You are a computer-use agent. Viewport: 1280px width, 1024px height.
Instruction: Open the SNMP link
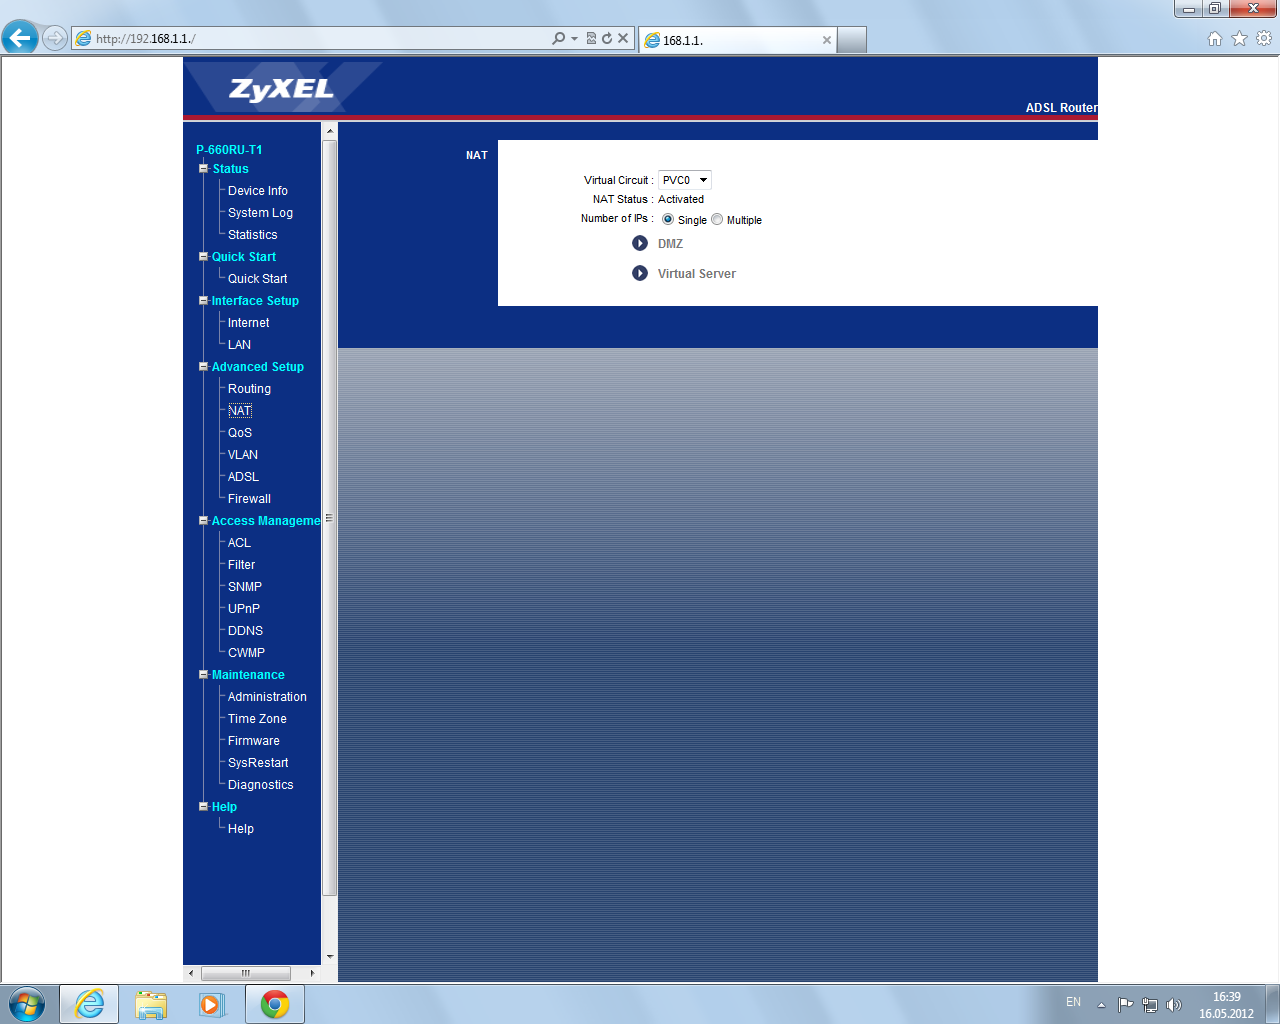(245, 587)
